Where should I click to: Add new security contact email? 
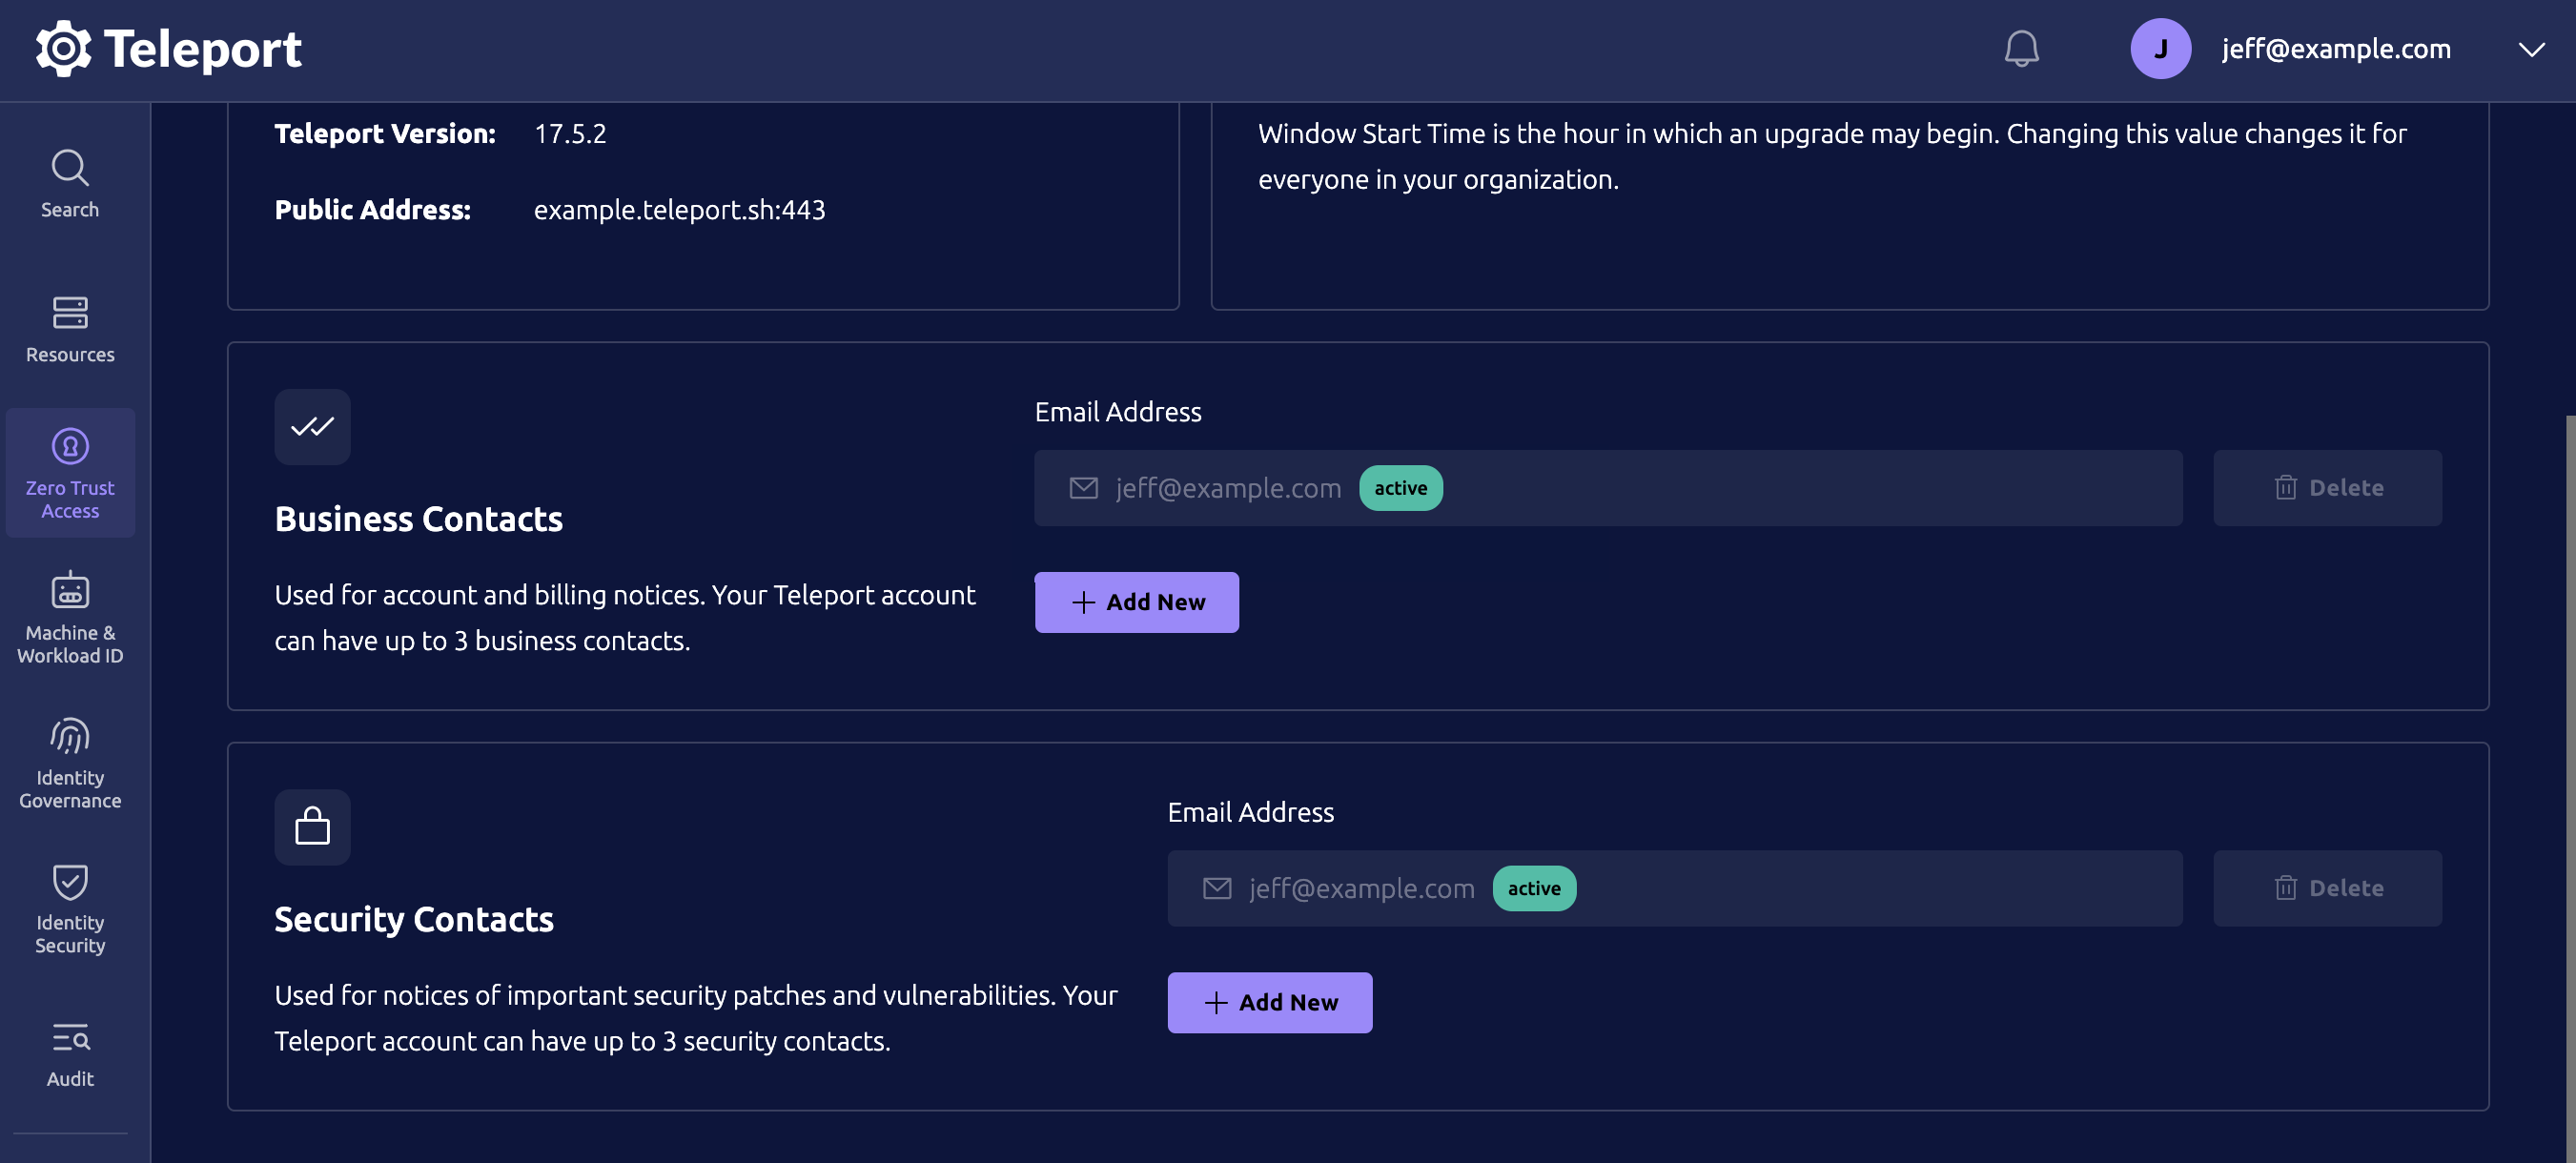[x=1269, y=1002]
